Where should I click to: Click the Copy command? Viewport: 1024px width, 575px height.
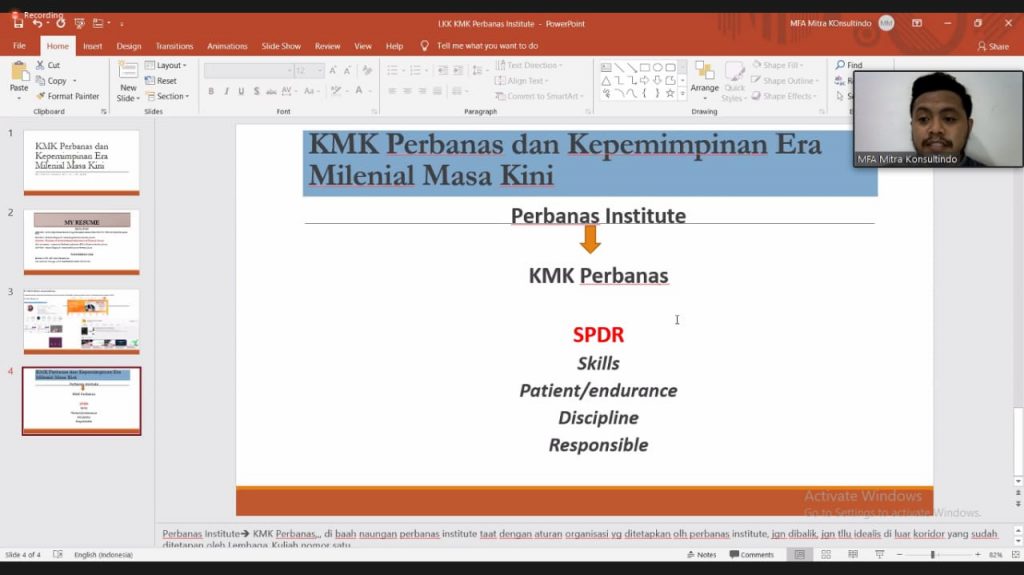point(52,81)
